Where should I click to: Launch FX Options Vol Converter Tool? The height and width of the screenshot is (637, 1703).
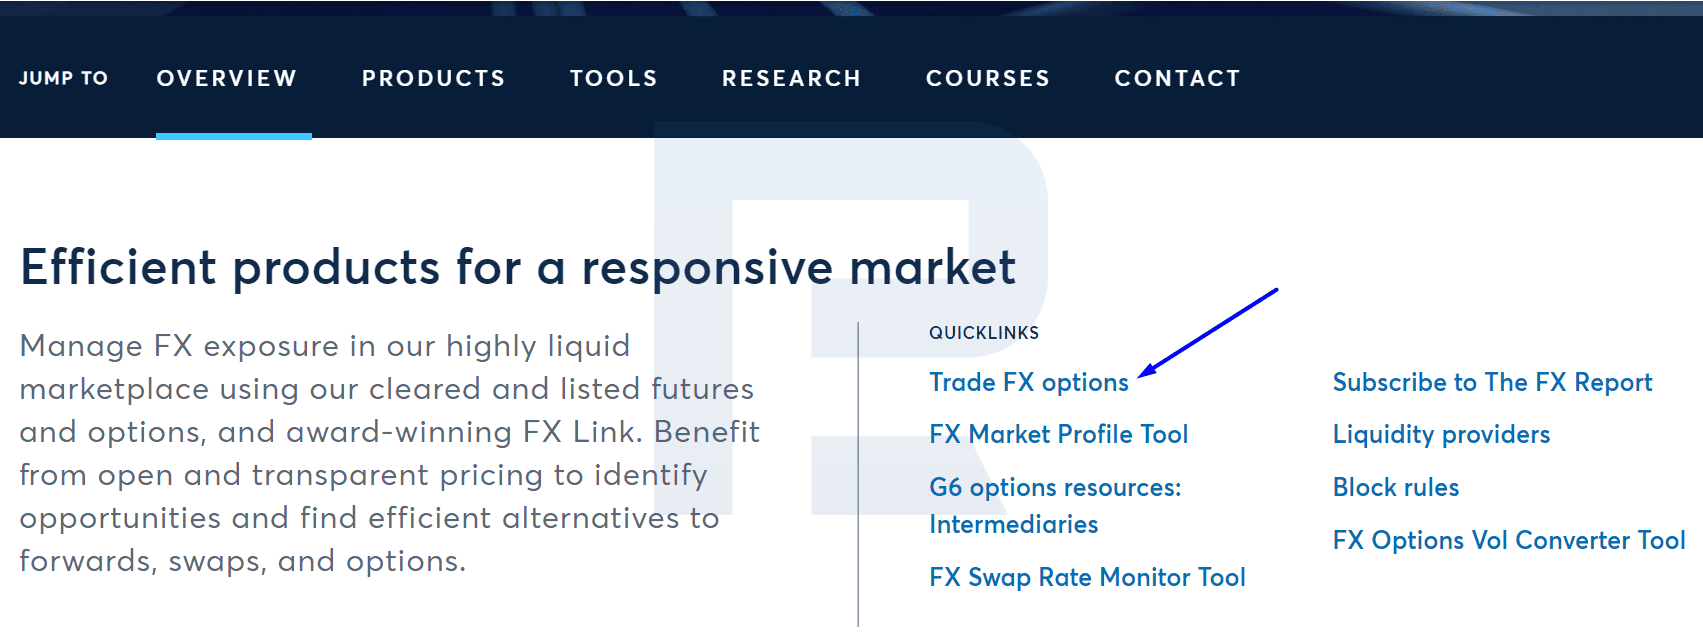click(x=1509, y=540)
